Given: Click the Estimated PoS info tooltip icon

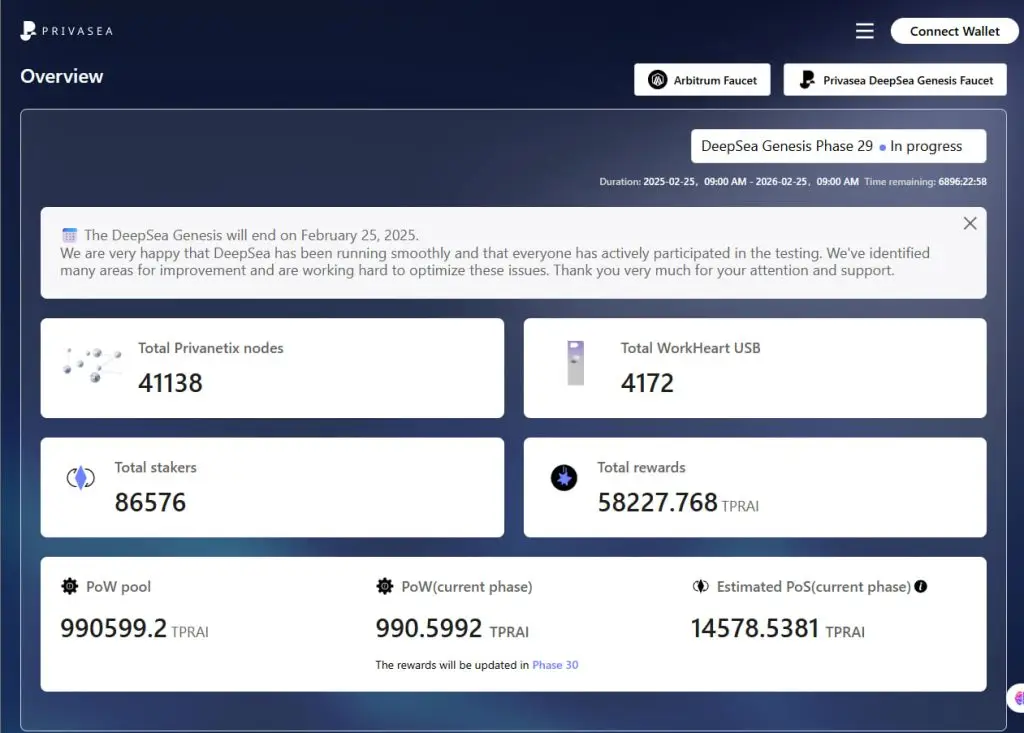Looking at the screenshot, I should (x=921, y=587).
